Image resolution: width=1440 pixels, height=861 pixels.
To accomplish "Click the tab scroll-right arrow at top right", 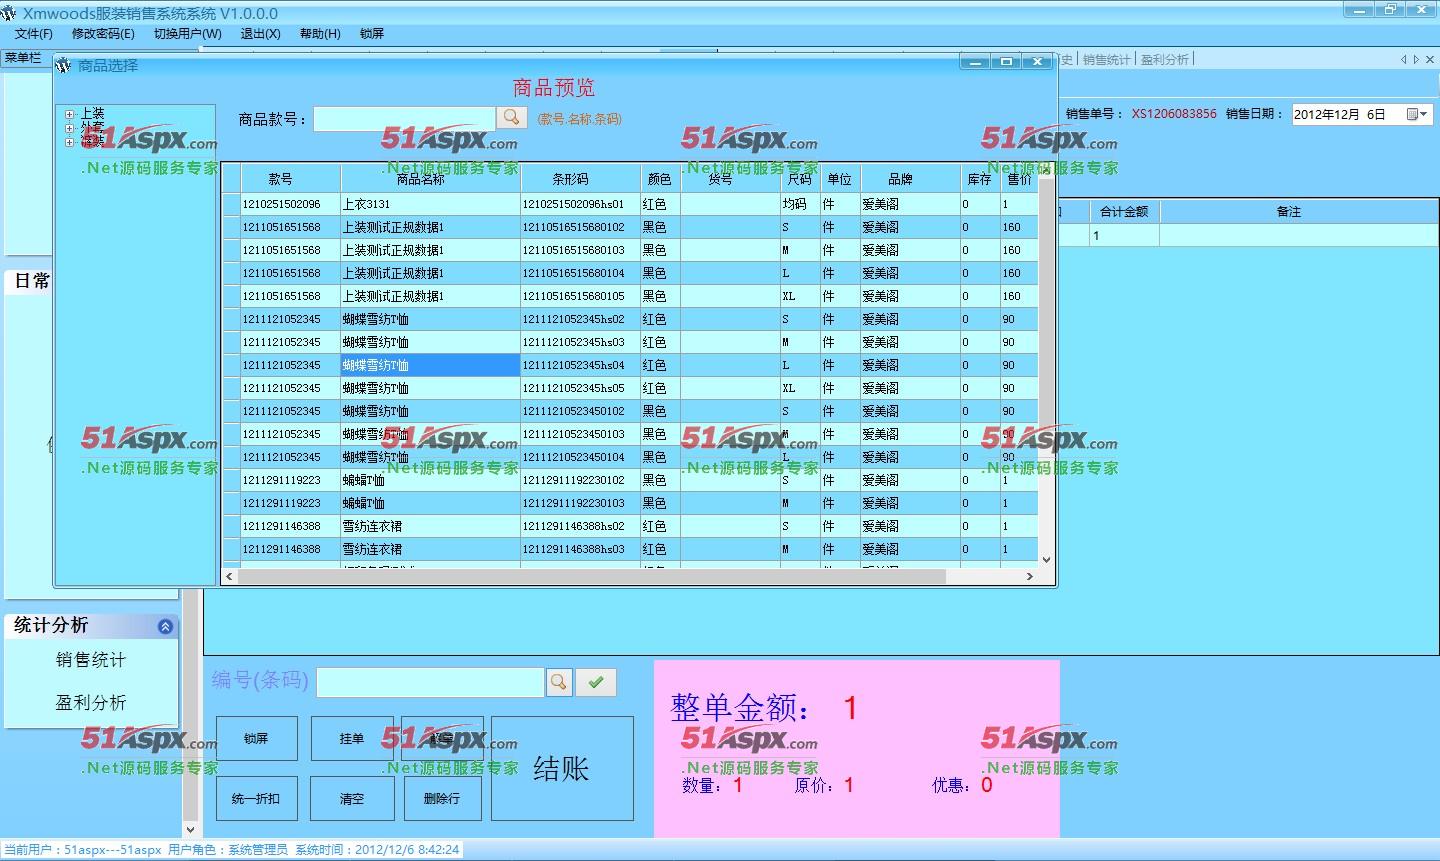I will (x=1416, y=60).
